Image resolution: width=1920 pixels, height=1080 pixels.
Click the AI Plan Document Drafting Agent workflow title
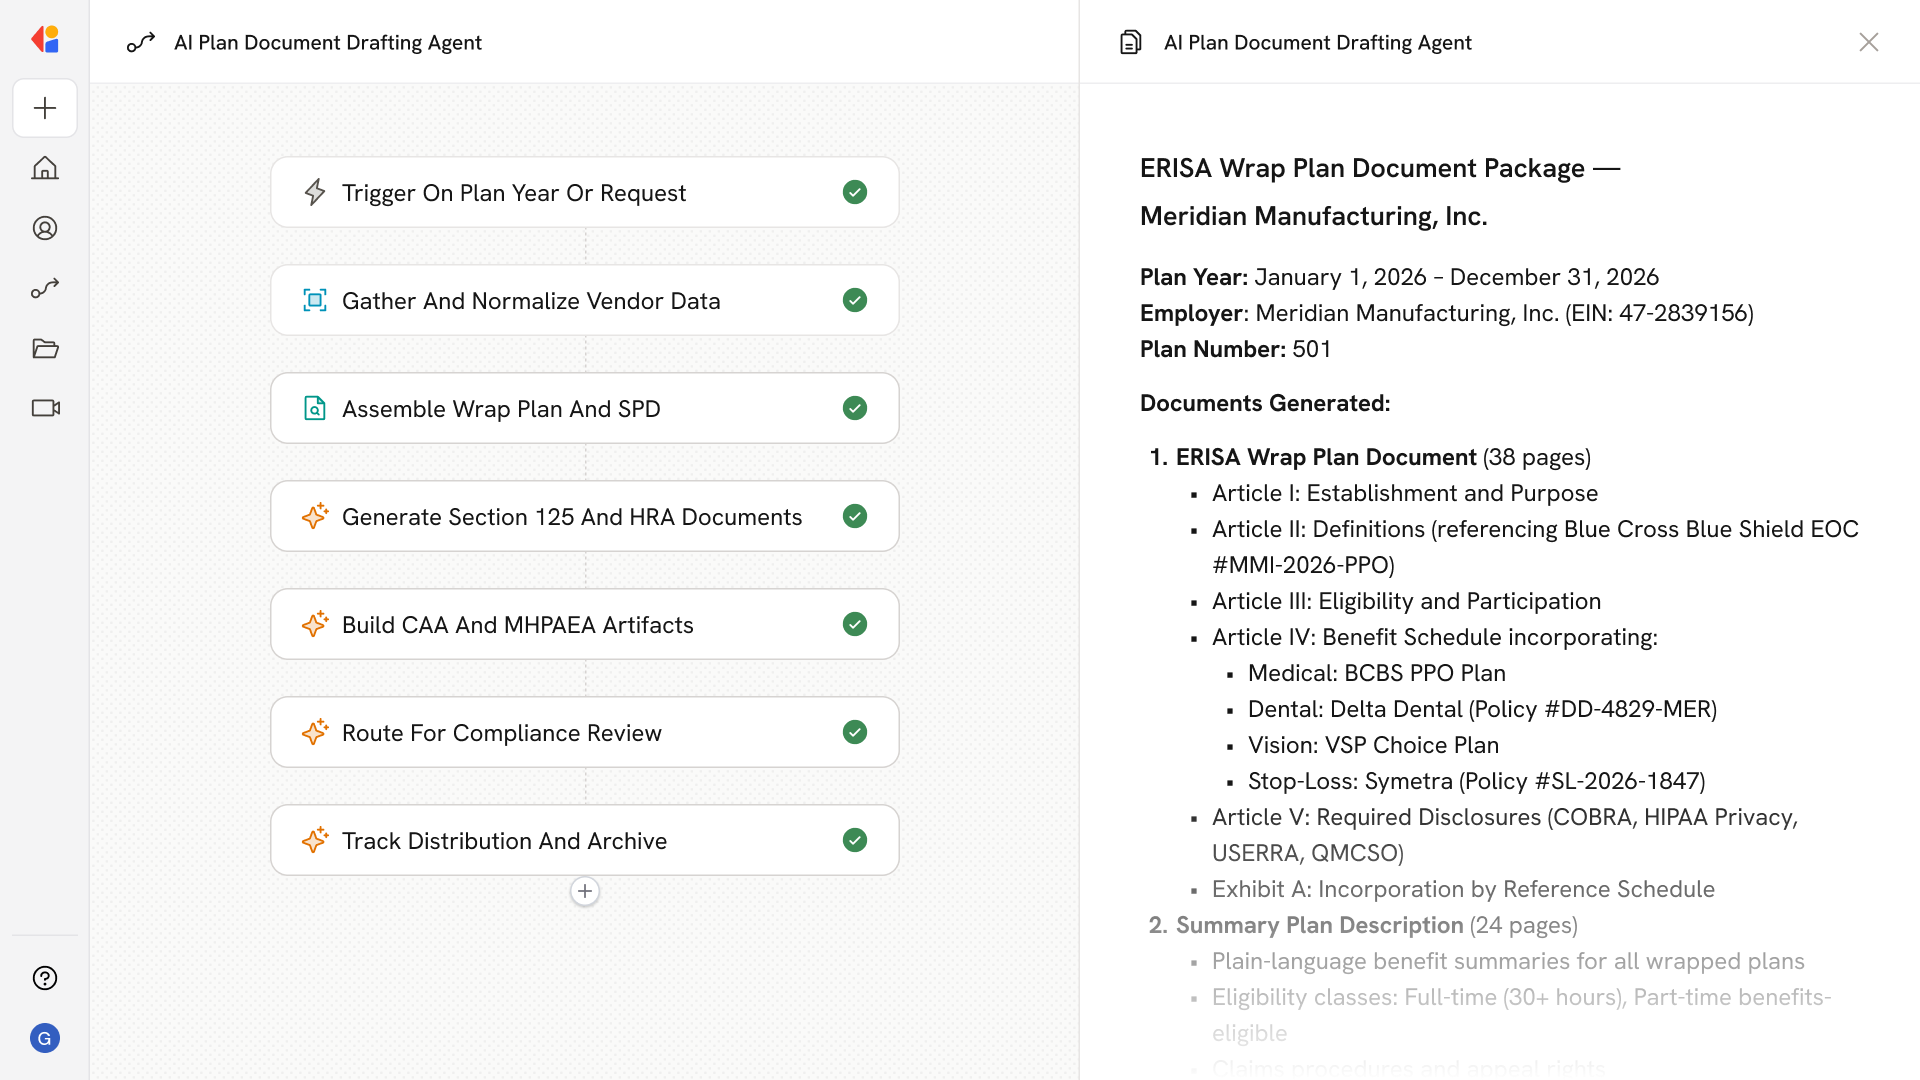[327, 42]
